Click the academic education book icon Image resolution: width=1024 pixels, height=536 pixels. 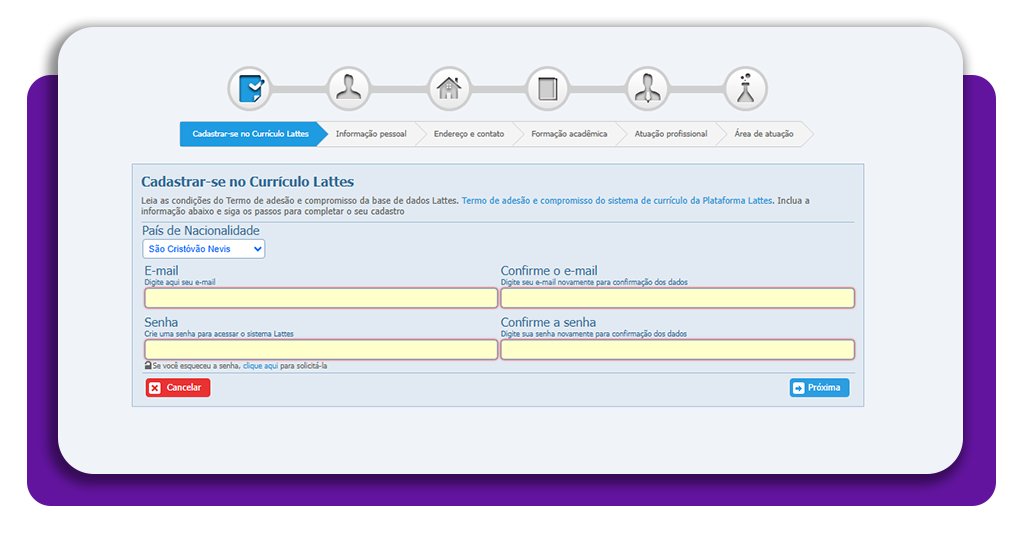[x=548, y=88]
